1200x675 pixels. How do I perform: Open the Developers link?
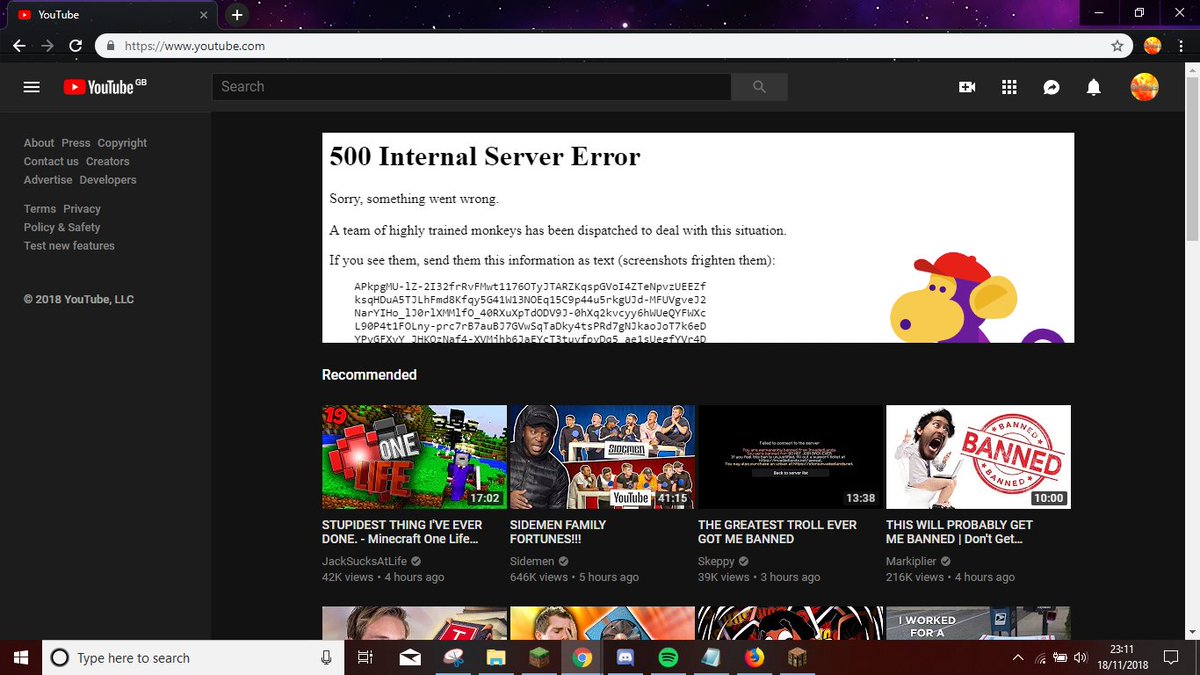[108, 180]
